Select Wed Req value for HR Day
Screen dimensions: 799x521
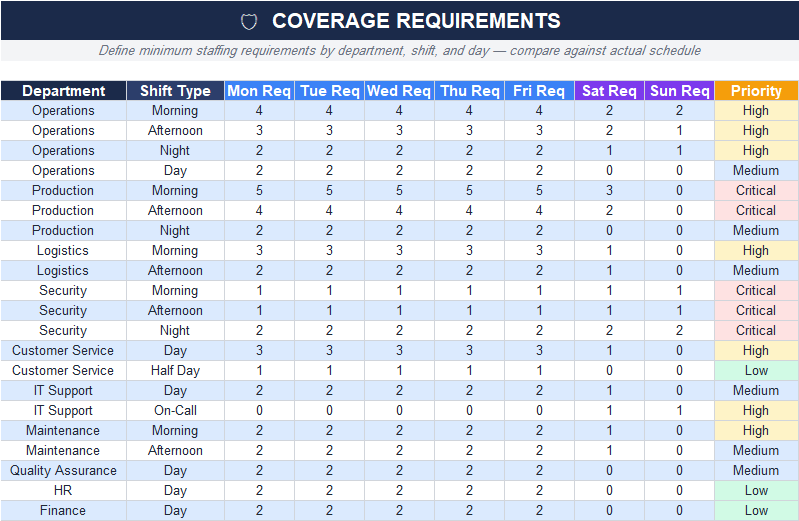click(x=399, y=490)
